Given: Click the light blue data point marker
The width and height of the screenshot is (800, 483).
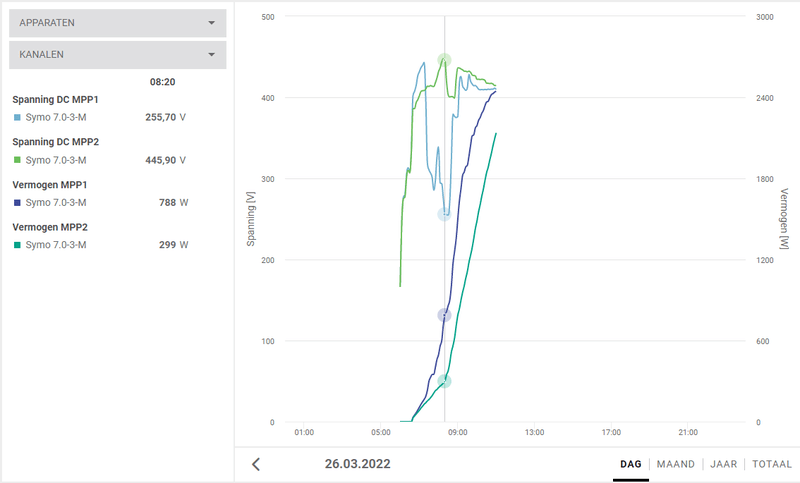Looking at the screenshot, I should (x=444, y=214).
